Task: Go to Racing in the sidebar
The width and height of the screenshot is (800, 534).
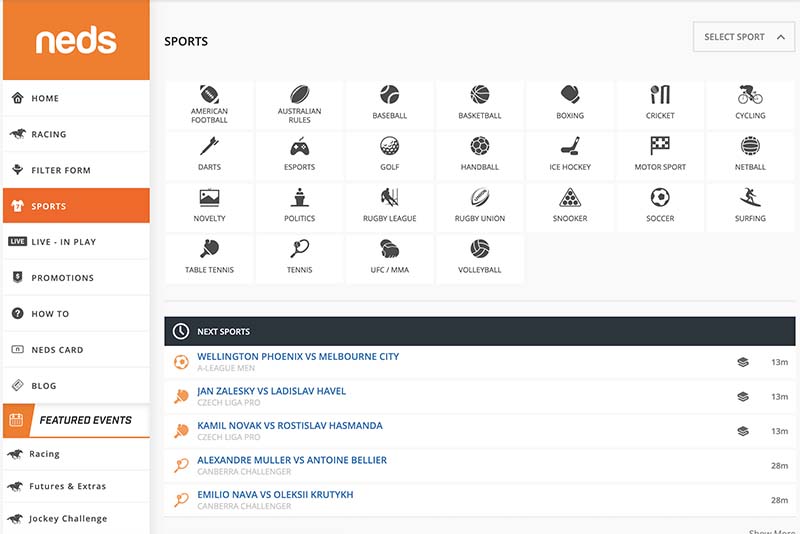Action: point(48,134)
